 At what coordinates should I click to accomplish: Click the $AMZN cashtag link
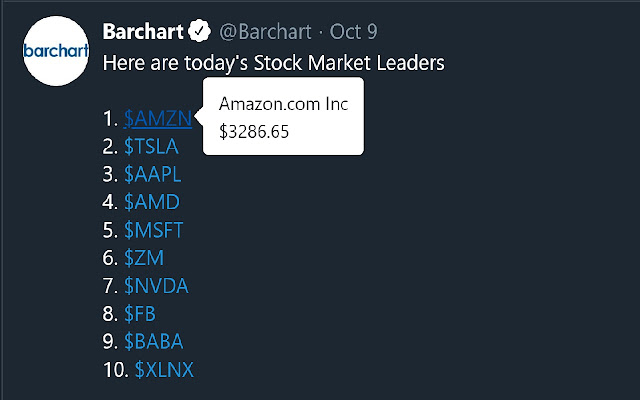[157, 119]
